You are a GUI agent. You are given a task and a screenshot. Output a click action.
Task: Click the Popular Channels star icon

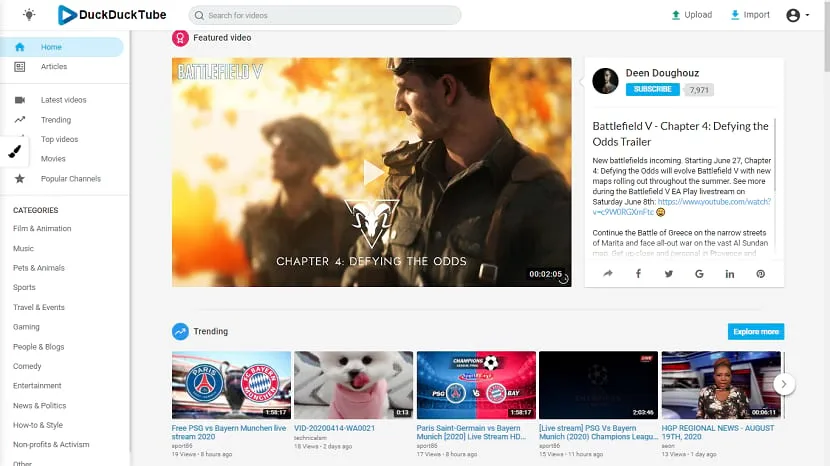[20, 178]
